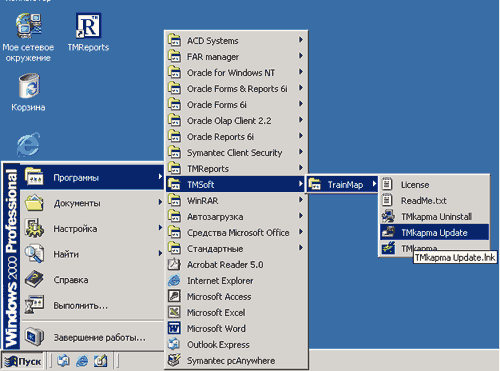The width and height of the screenshot is (500, 371).
Task: Click TMkapma Uninstall entry
Action: pos(435,216)
